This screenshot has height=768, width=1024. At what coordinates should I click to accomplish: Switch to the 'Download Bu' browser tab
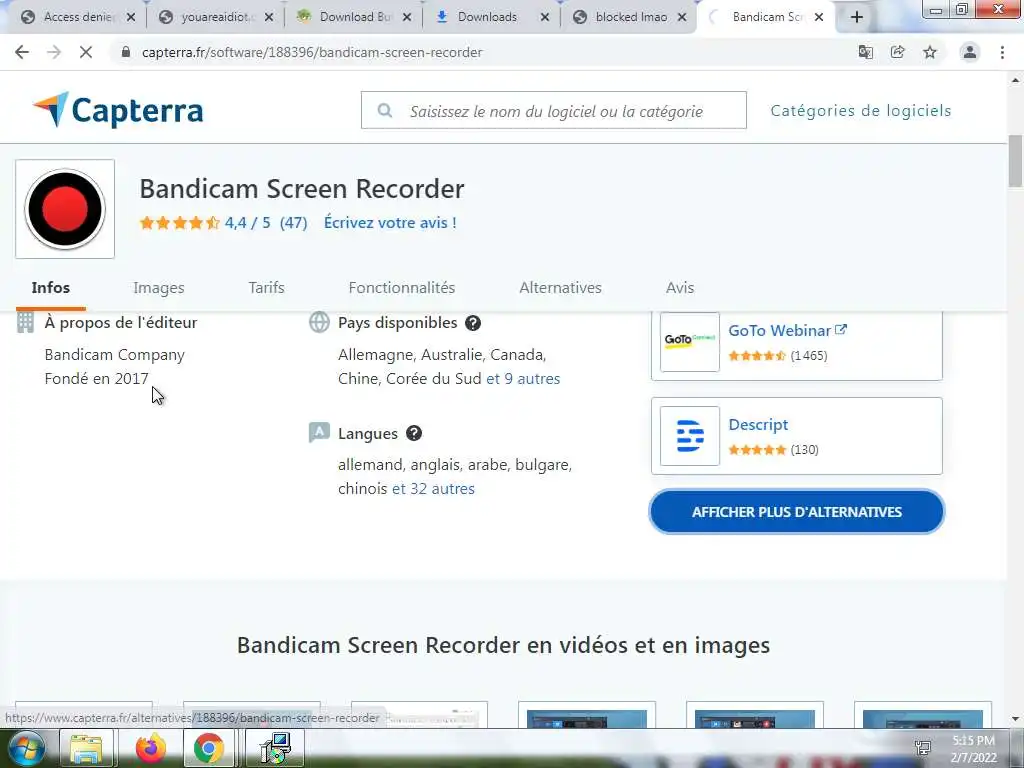tap(353, 17)
